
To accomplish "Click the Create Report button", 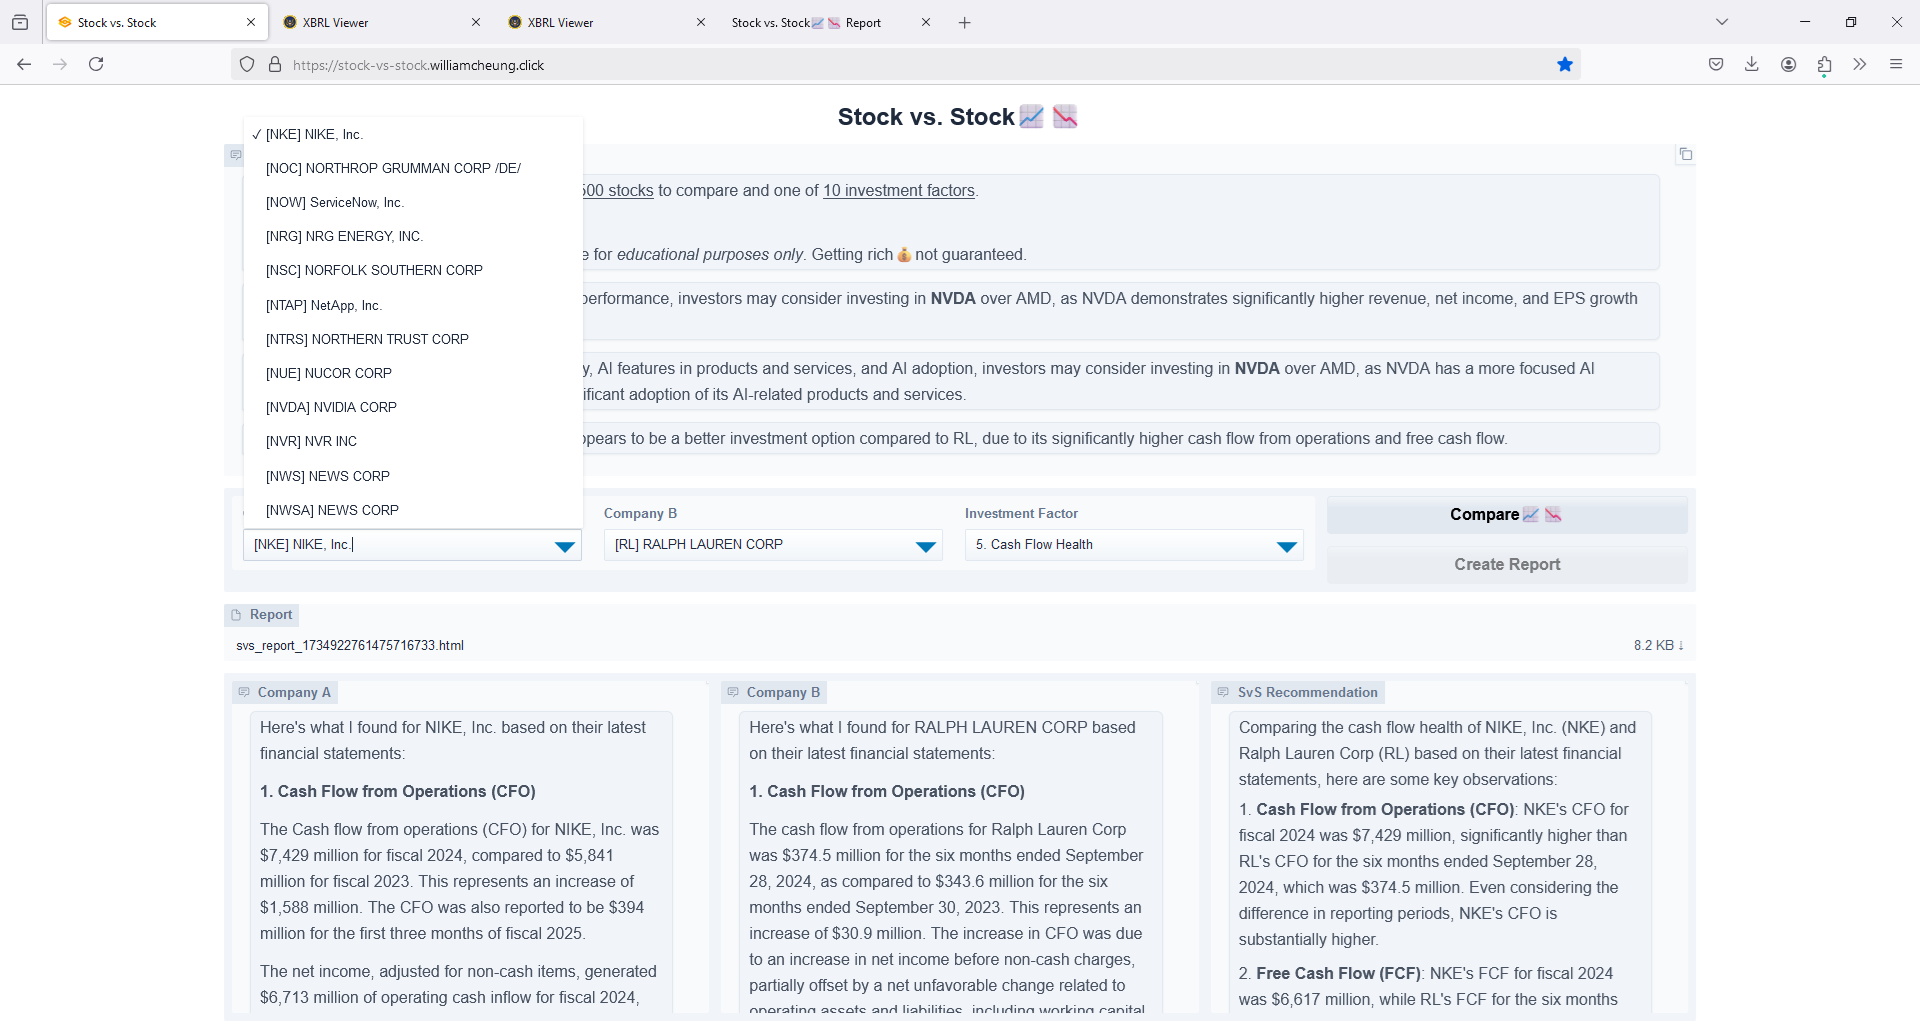I will pos(1507,564).
